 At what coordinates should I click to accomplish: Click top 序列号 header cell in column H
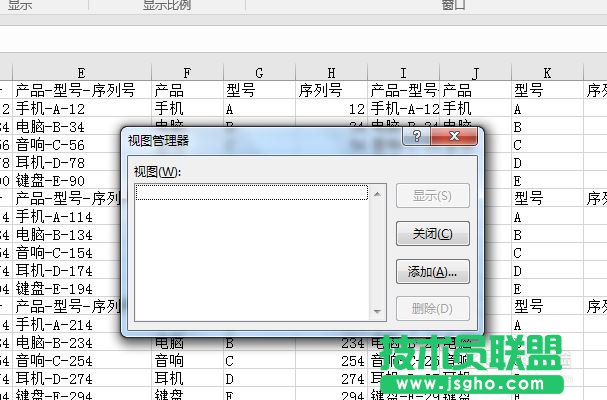[x=331, y=91]
